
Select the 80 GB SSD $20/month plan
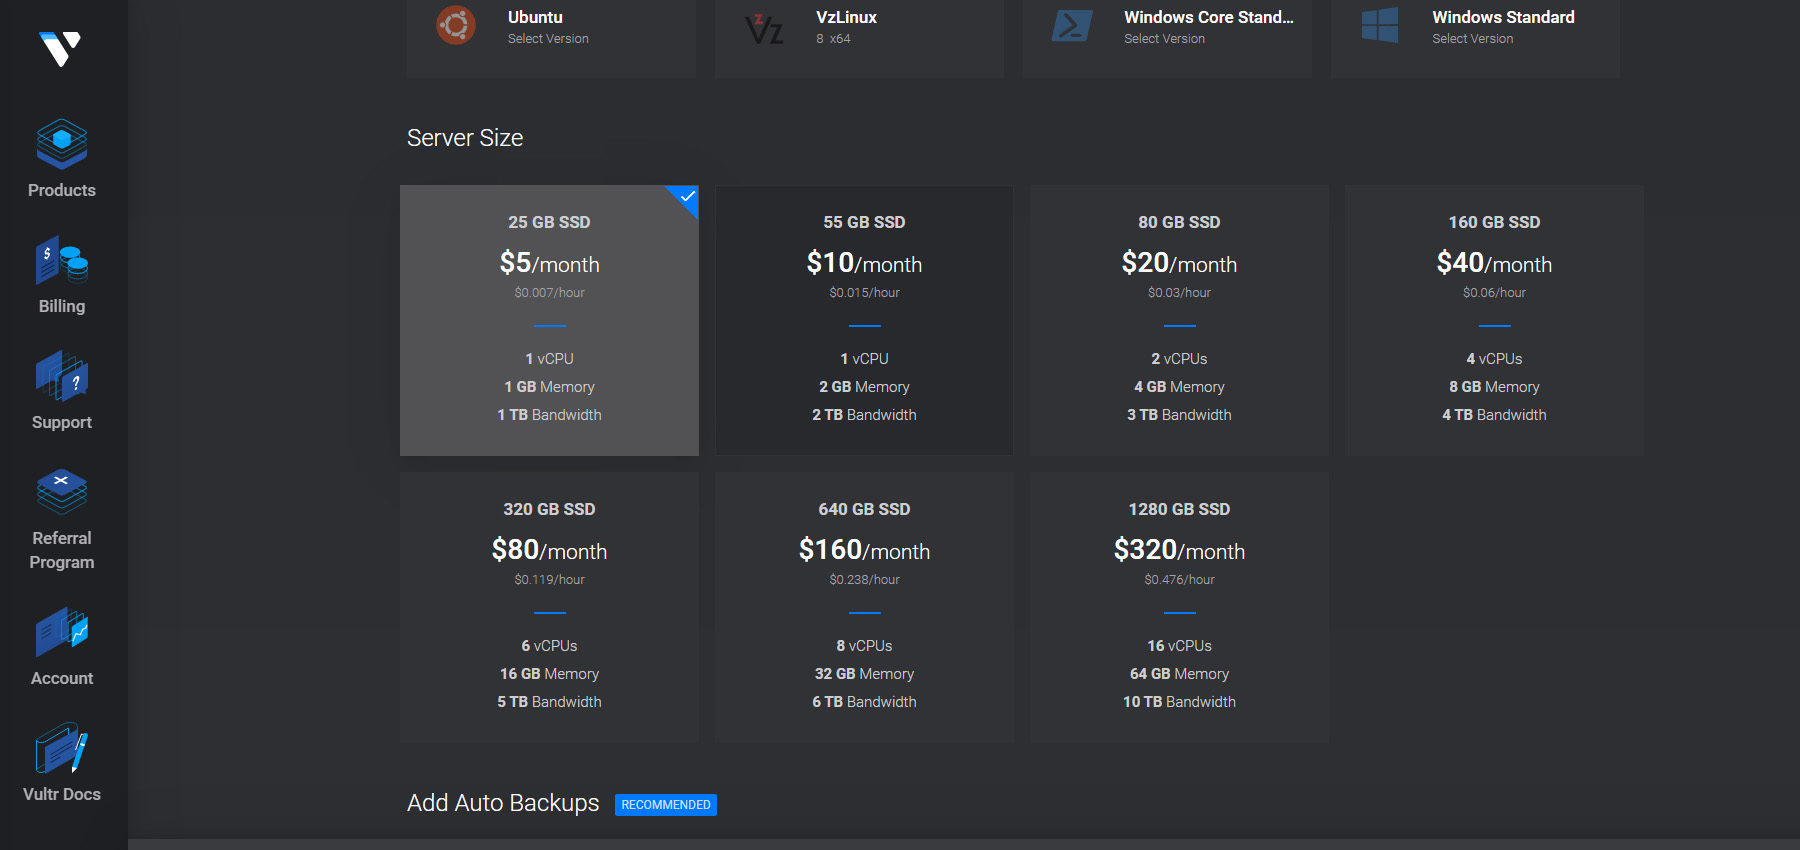click(1179, 320)
